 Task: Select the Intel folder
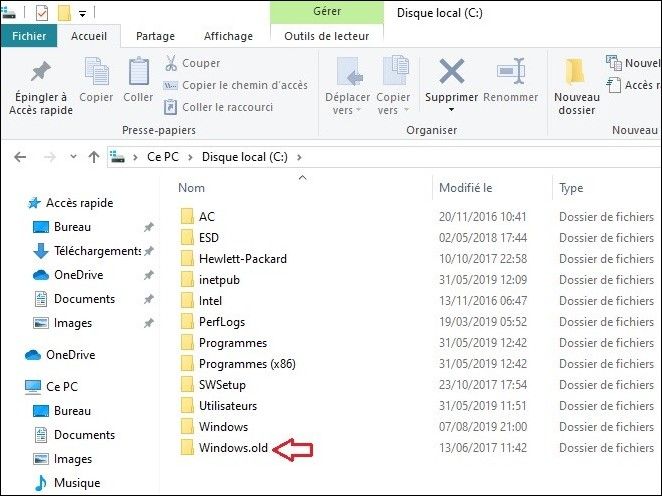pyautogui.click(x=210, y=301)
